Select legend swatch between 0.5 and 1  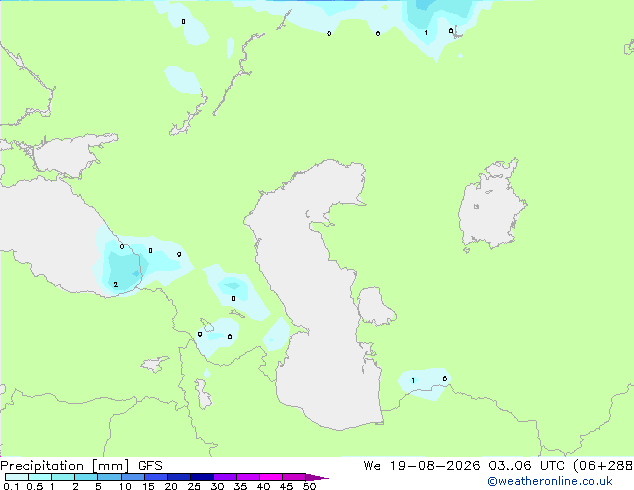click(x=40, y=477)
